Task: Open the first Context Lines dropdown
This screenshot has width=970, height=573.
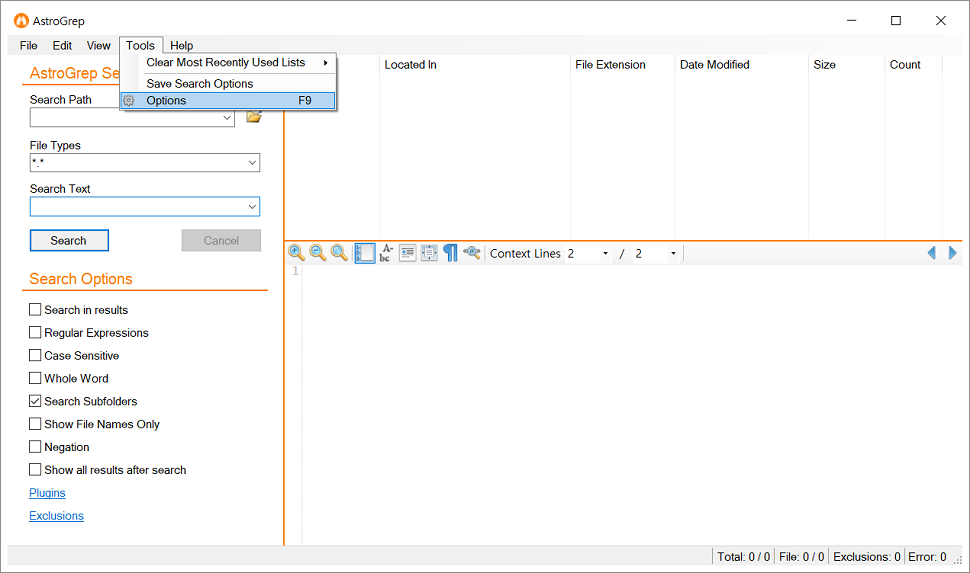Action: tap(605, 254)
